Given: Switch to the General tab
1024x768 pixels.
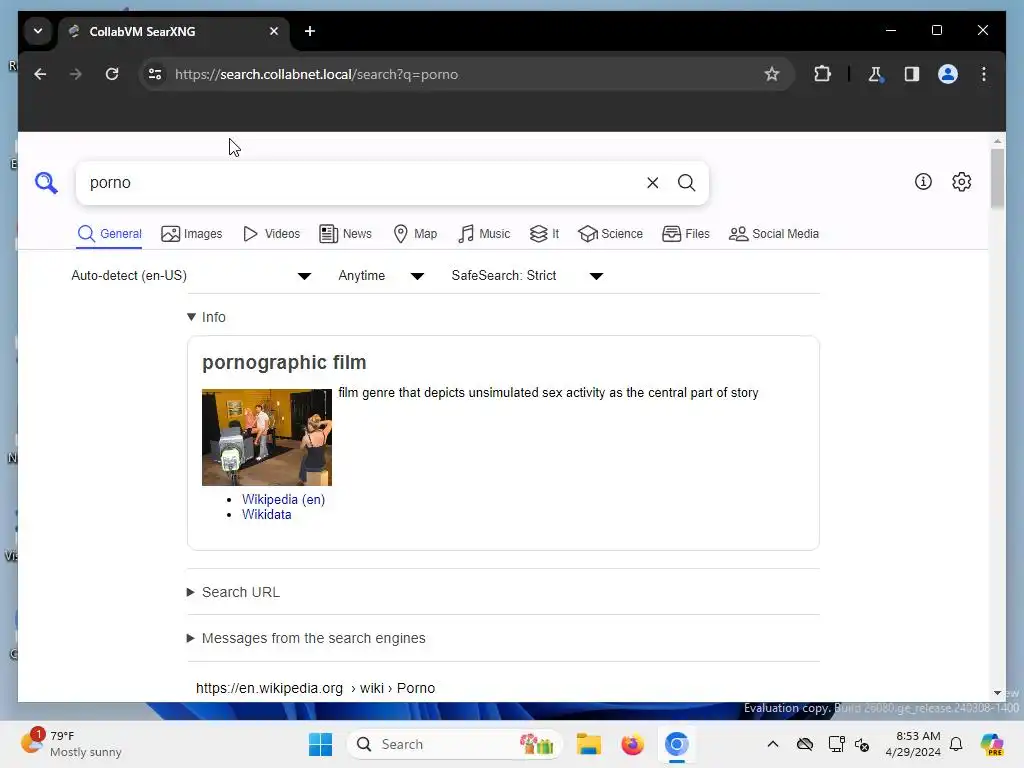Looking at the screenshot, I should pos(109,234).
